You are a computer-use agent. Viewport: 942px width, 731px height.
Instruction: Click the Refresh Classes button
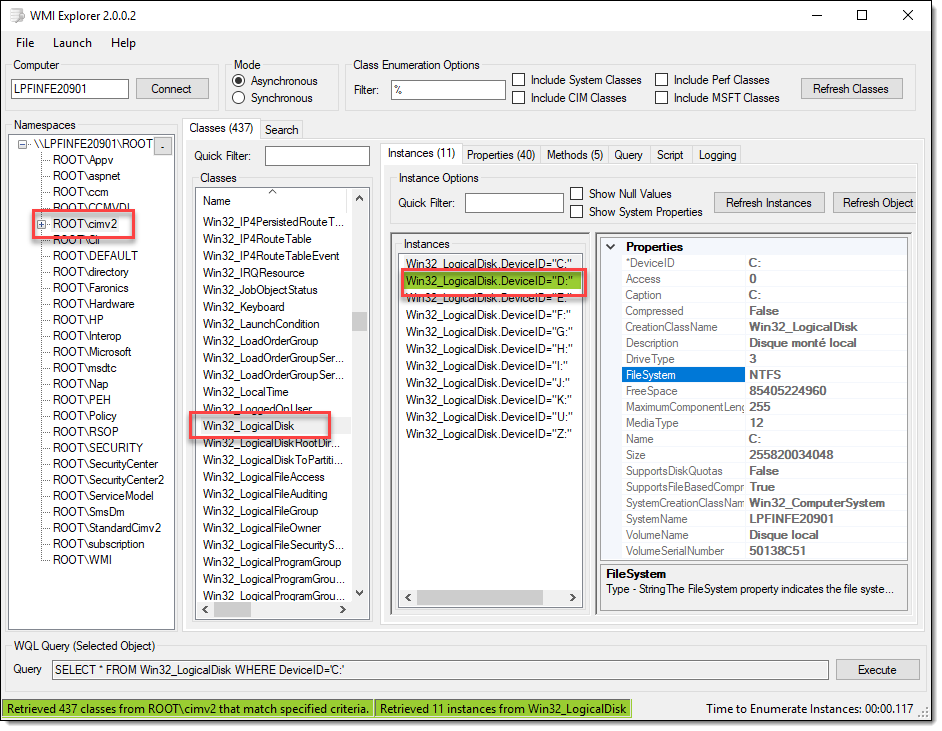click(x=851, y=89)
